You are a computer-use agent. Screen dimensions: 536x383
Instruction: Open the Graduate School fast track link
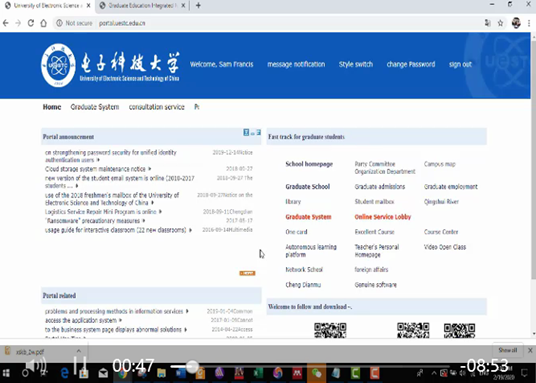308,187
